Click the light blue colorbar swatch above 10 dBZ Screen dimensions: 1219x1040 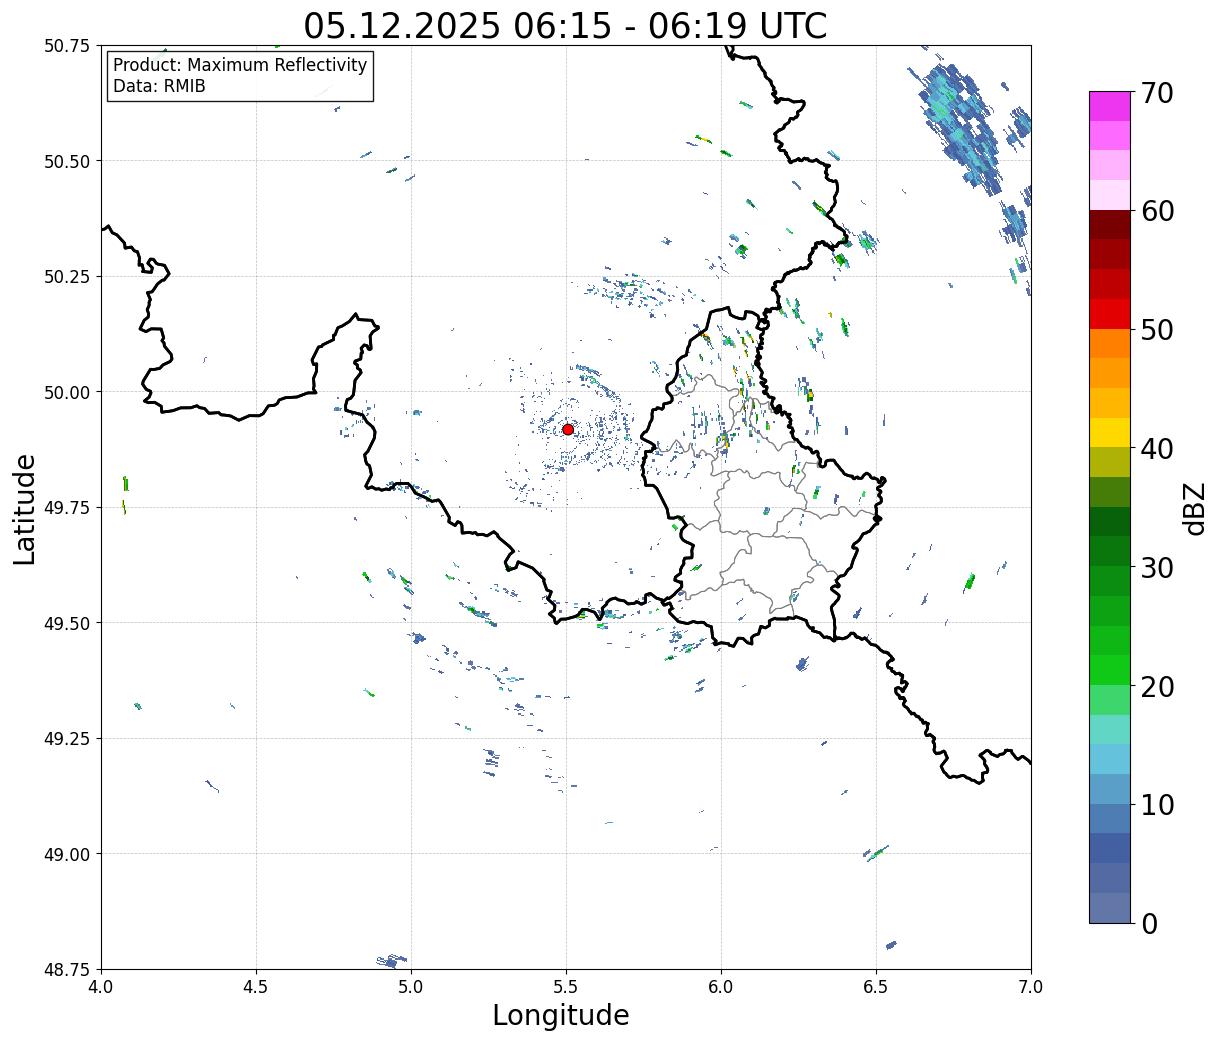tap(1109, 759)
